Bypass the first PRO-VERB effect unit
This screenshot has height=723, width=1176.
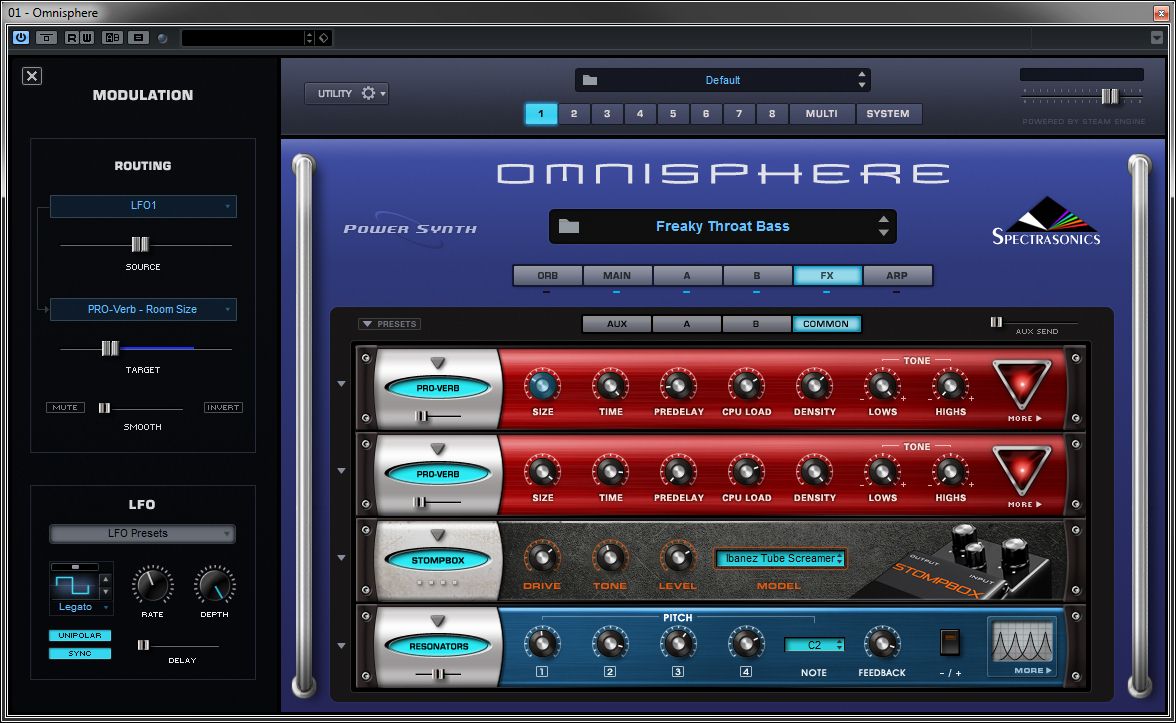pyautogui.click(x=438, y=388)
